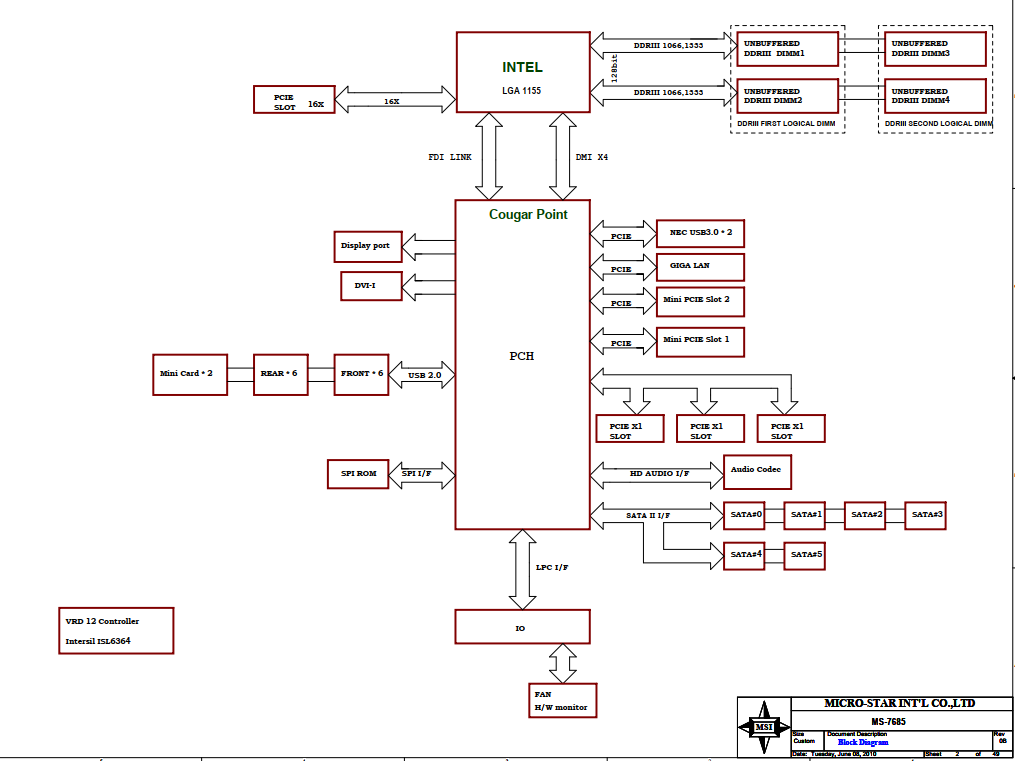The height and width of the screenshot is (761, 1015).
Task: Click the blue Block Diagram title text
Action: click(x=862, y=742)
